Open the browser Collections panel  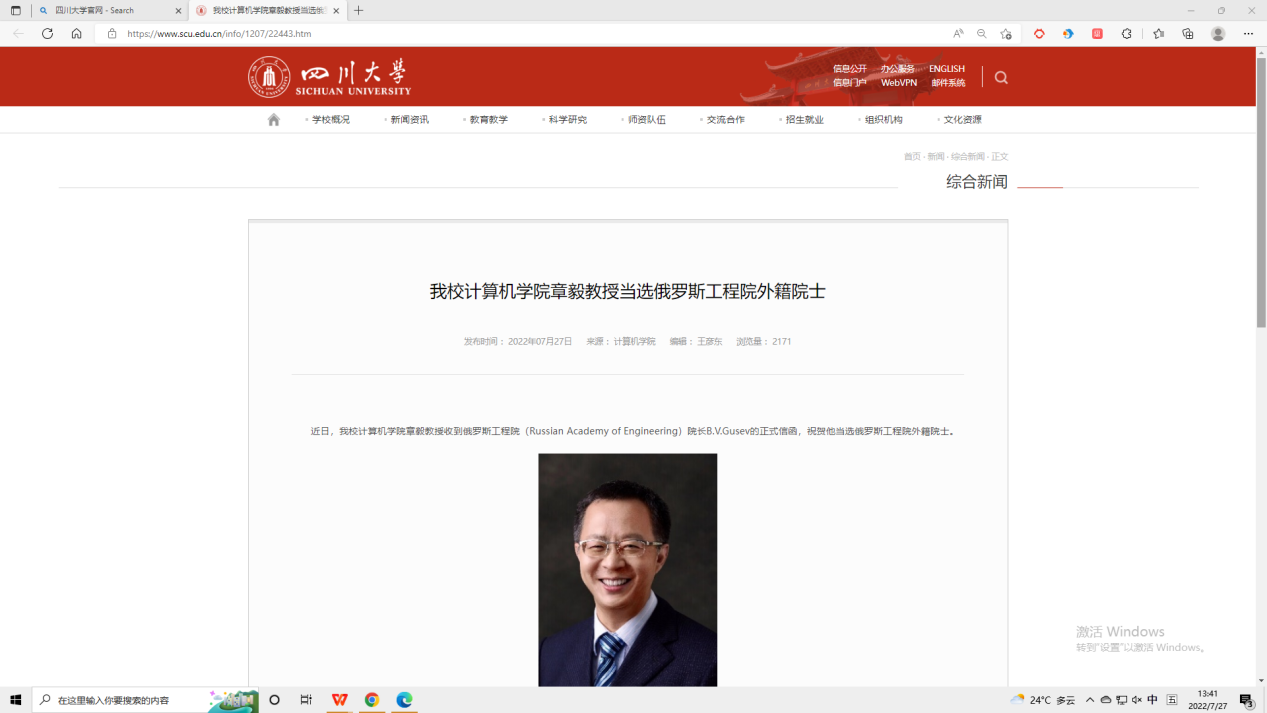click(x=1186, y=33)
